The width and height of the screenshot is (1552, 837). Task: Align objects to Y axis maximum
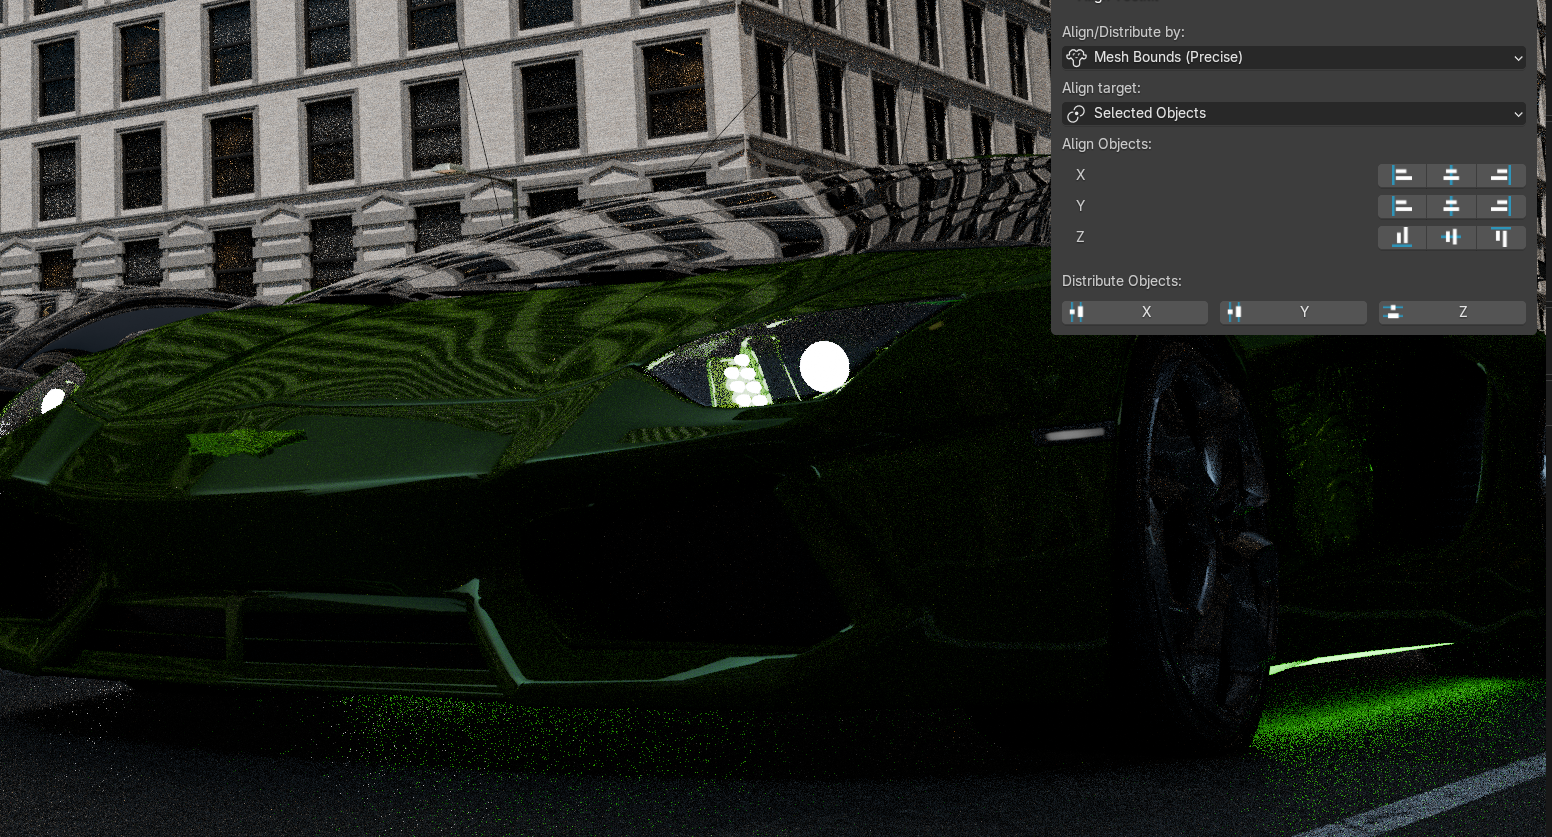(x=1500, y=207)
